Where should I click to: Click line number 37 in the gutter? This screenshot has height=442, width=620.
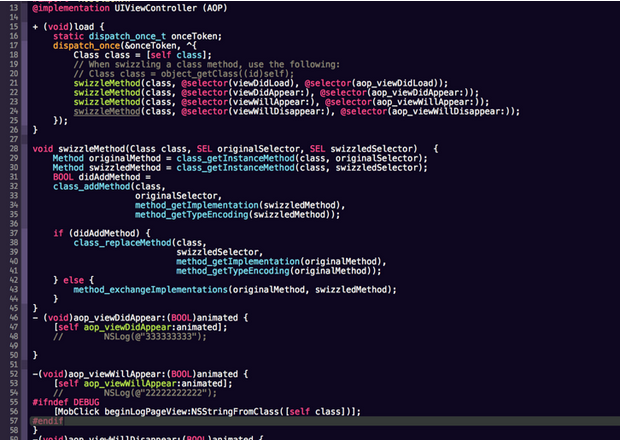click(x=13, y=234)
